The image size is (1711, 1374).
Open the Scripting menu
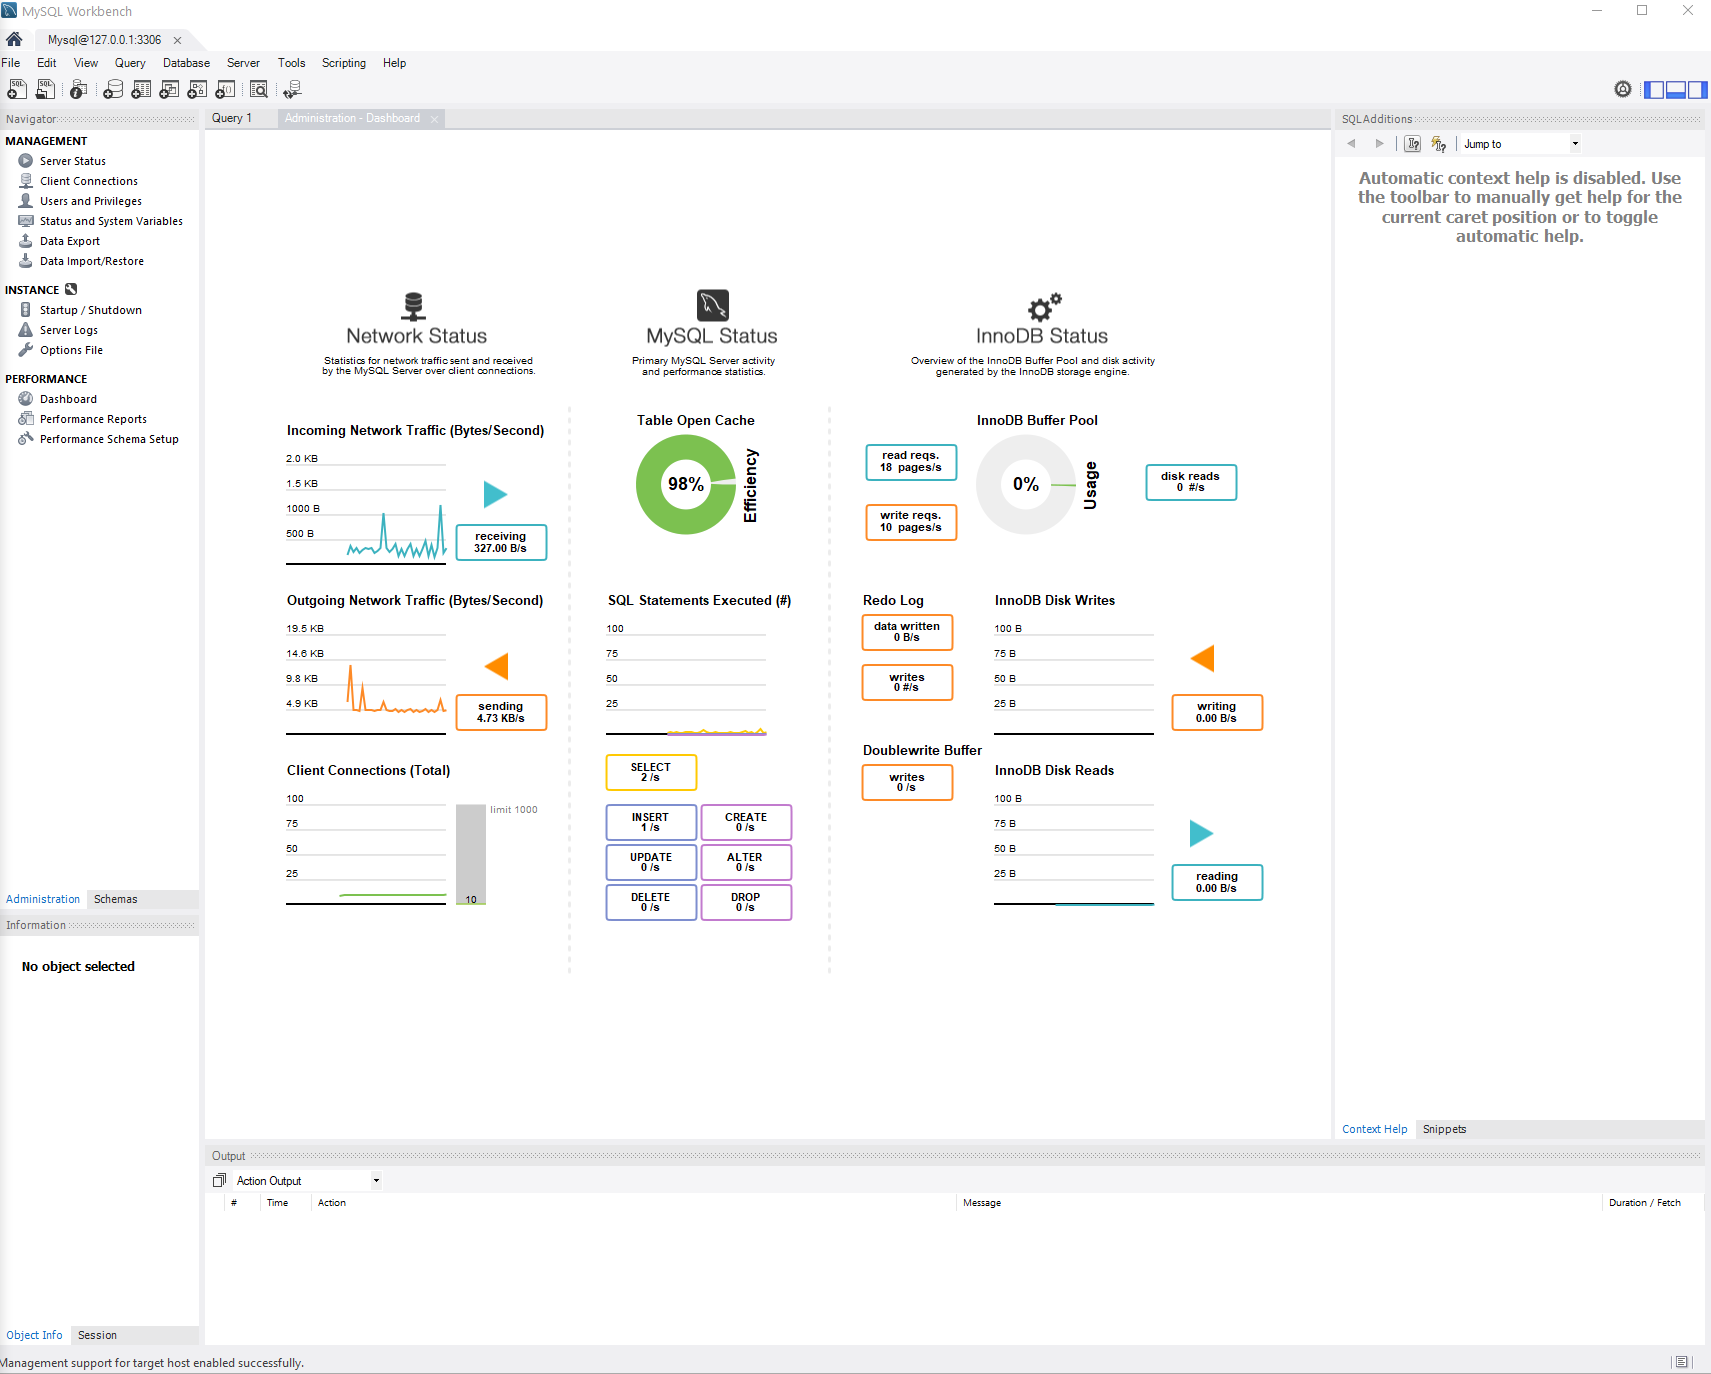click(x=344, y=63)
